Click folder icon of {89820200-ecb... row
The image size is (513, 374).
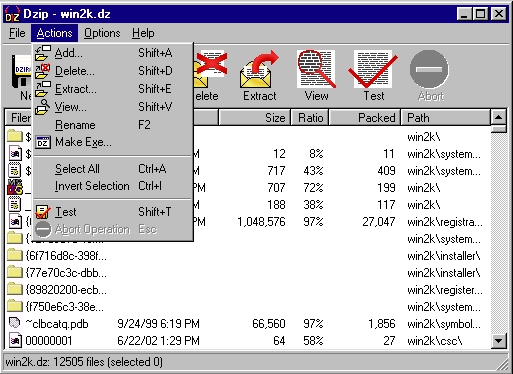[x=15, y=289]
